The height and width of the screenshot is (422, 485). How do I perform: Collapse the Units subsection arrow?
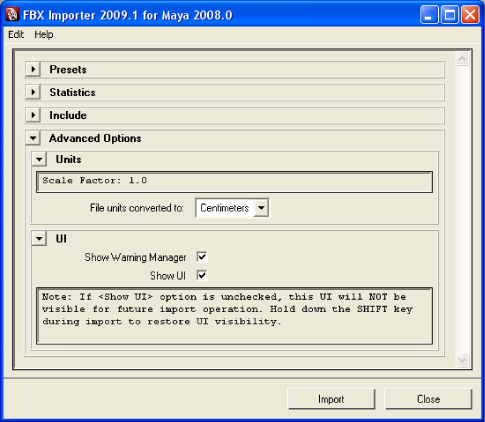39,159
